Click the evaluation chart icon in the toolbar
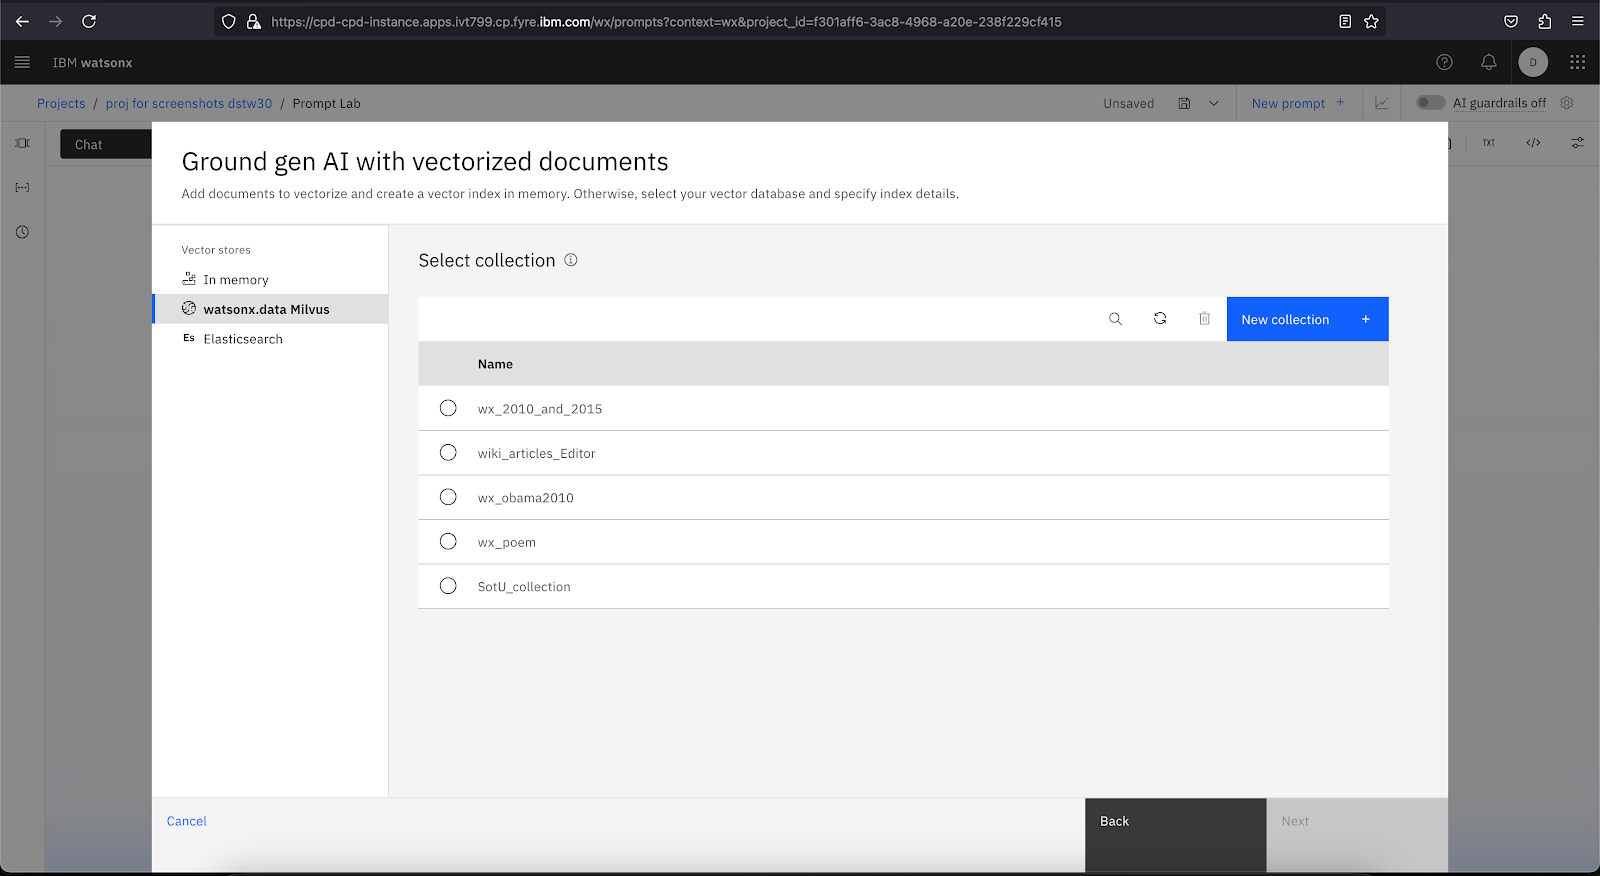 click(1381, 103)
